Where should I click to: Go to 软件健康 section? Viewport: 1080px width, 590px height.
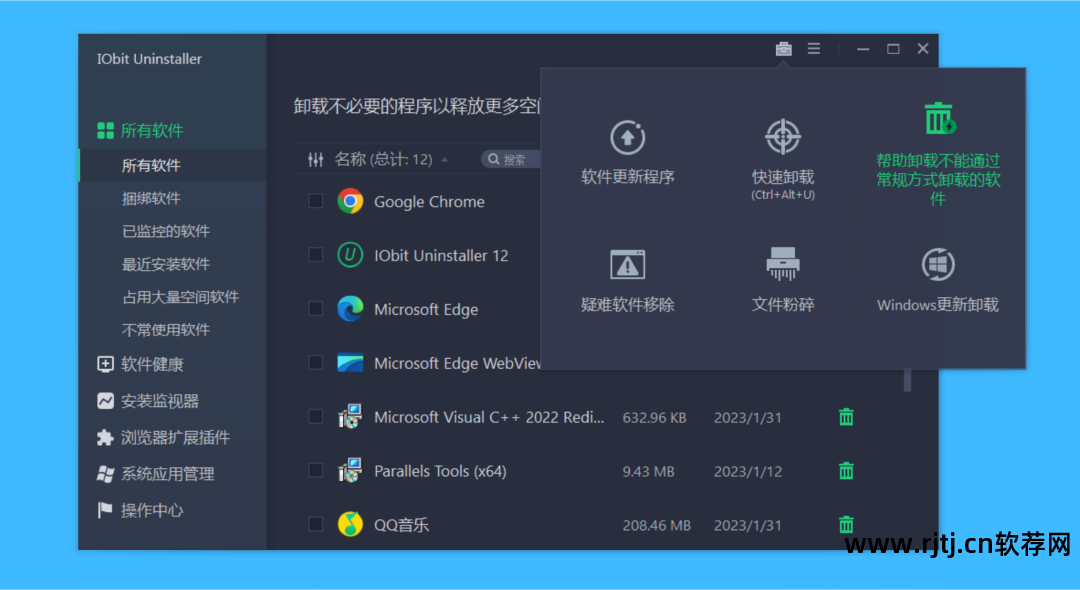point(141,364)
